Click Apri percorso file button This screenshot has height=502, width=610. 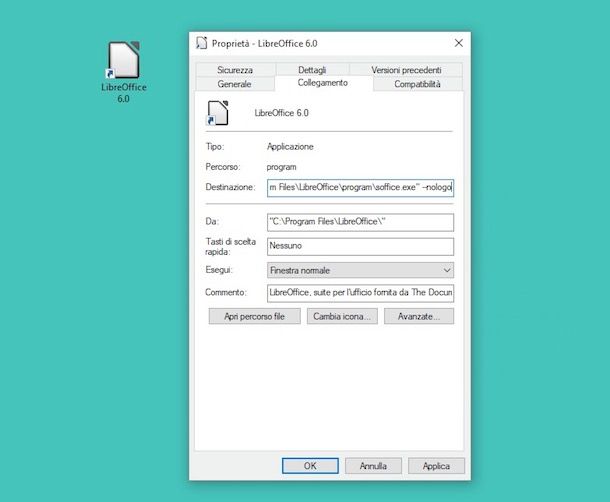254,316
